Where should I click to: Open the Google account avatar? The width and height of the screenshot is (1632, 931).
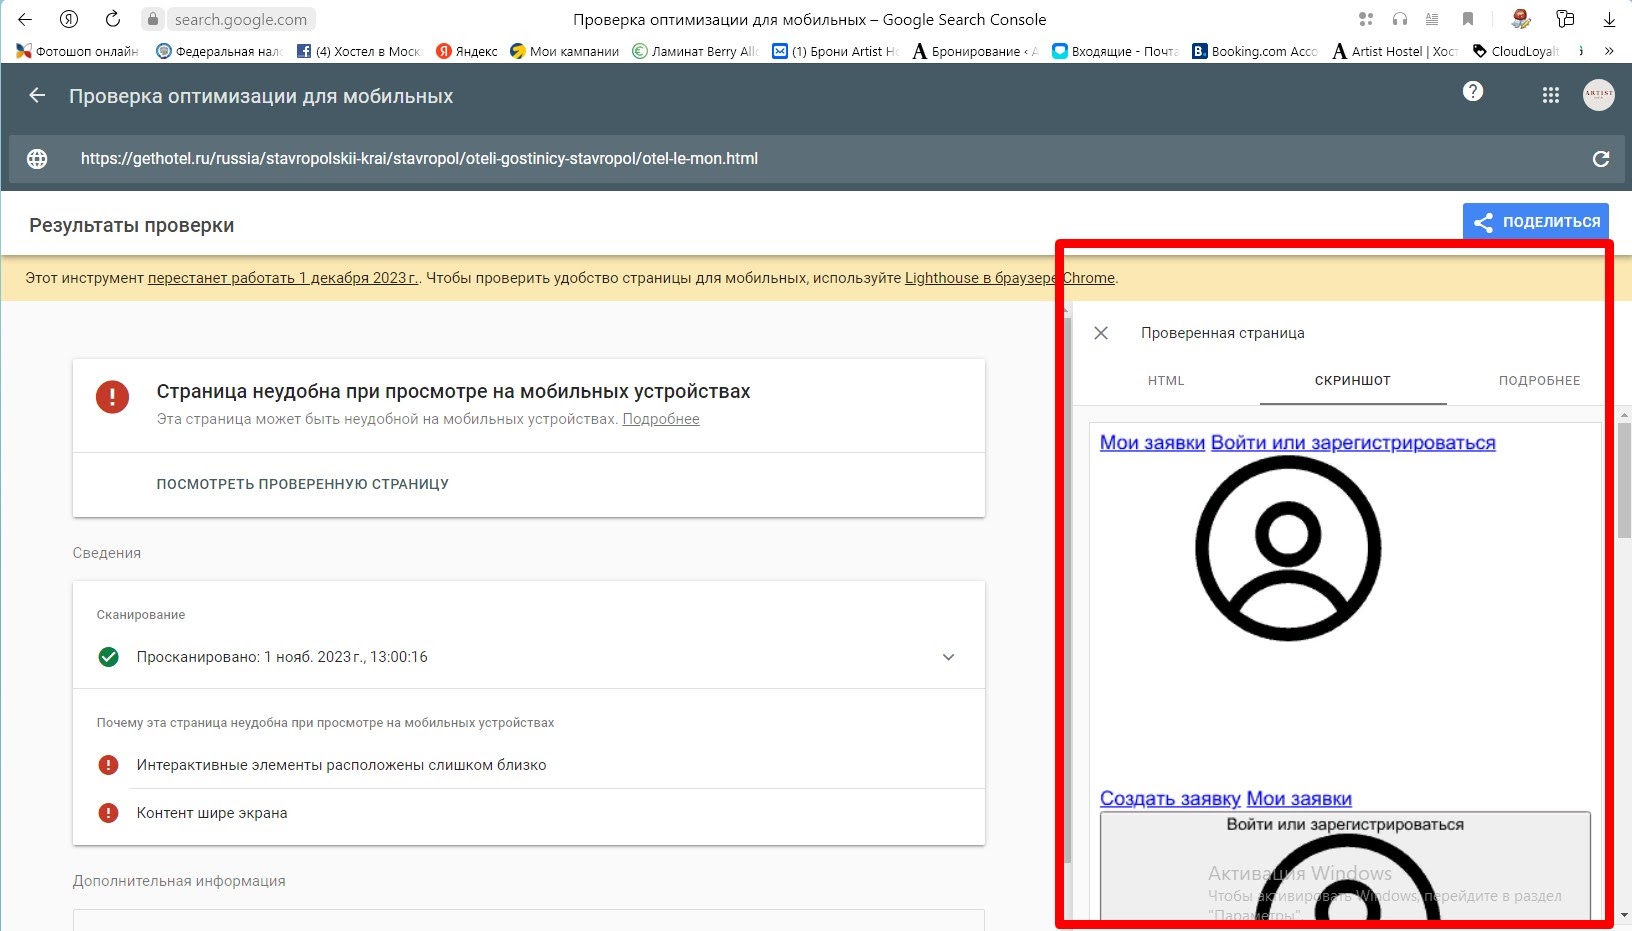point(1599,95)
